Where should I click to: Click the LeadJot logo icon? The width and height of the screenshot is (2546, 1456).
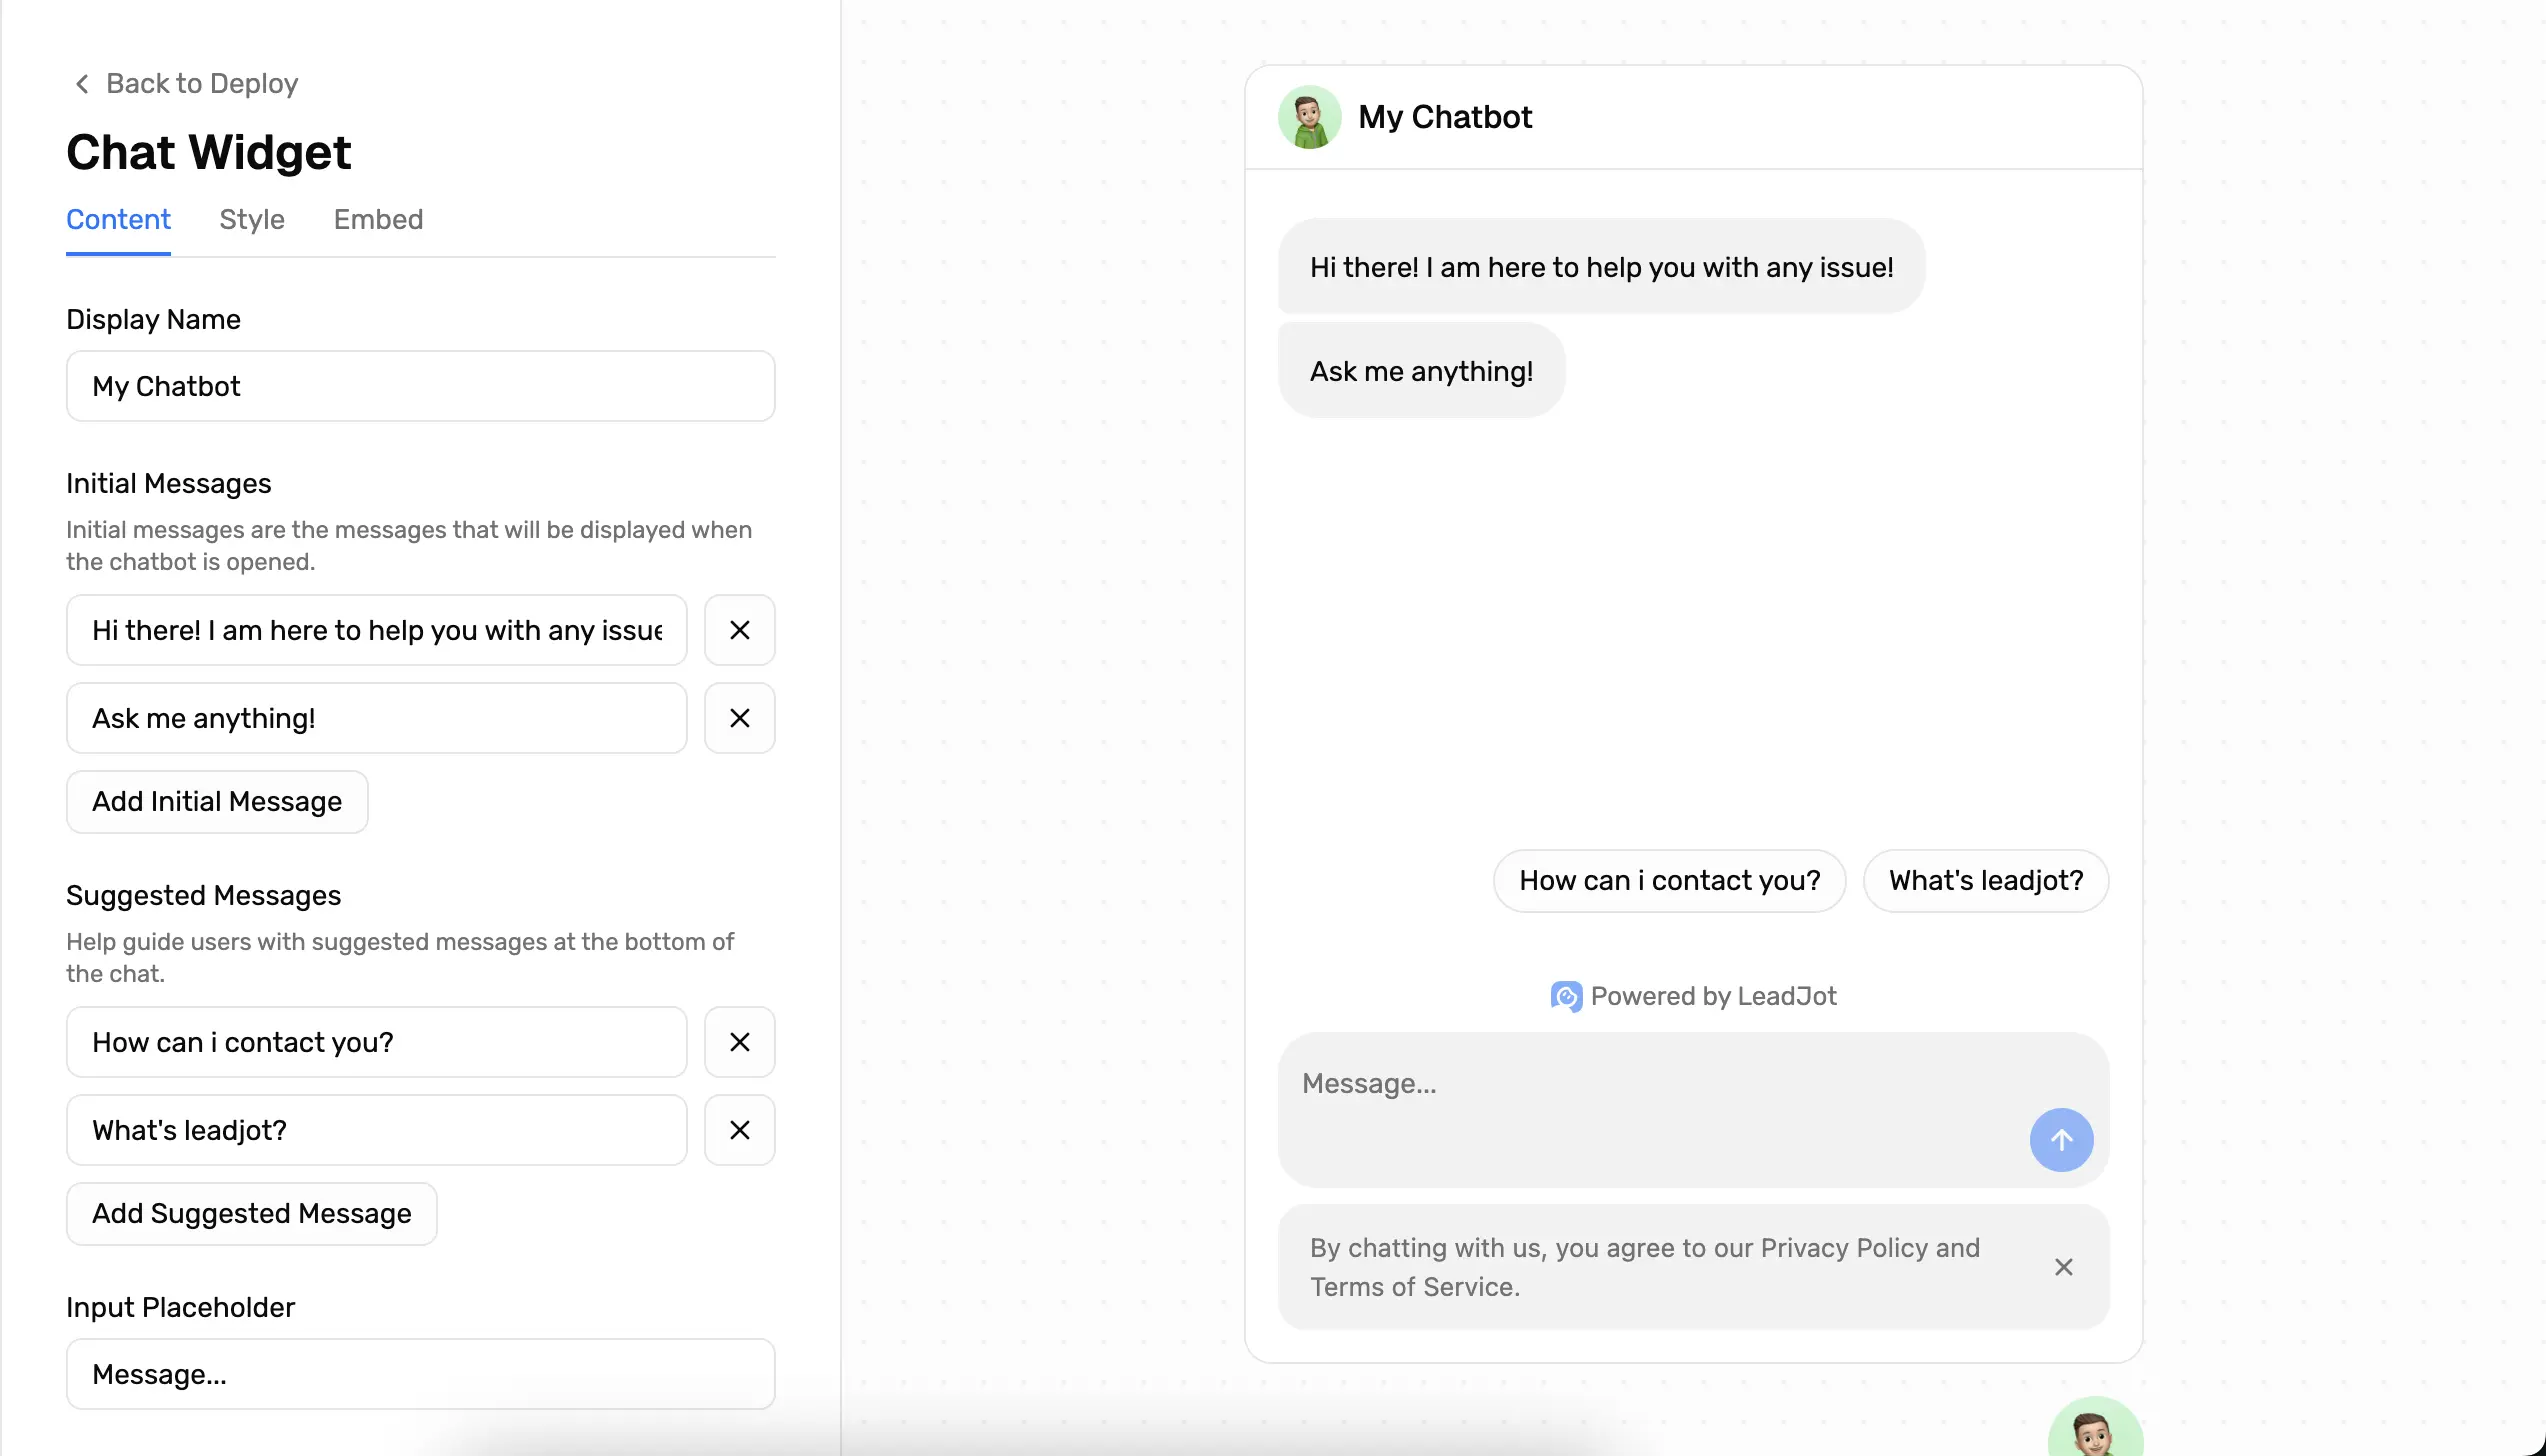1567,996
